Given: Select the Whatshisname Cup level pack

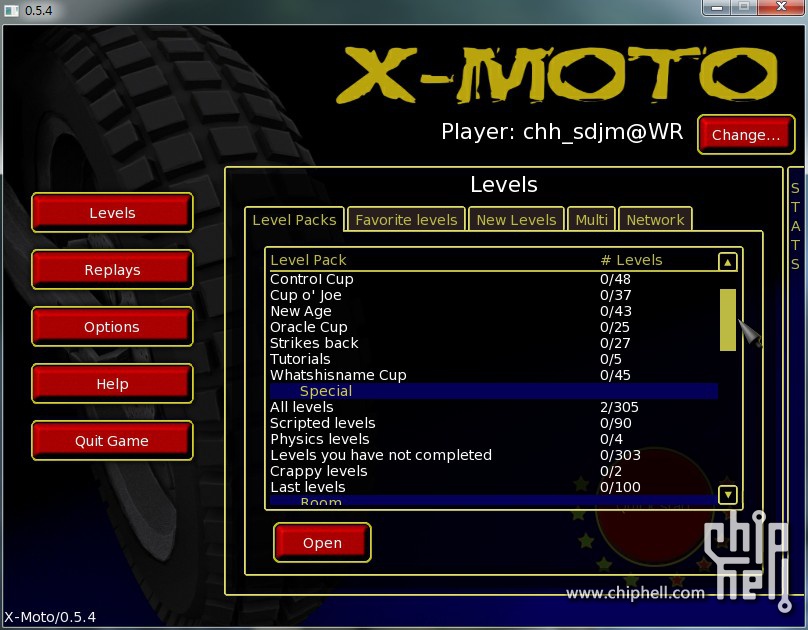Looking at the screenshot, I should click(494, 375).
